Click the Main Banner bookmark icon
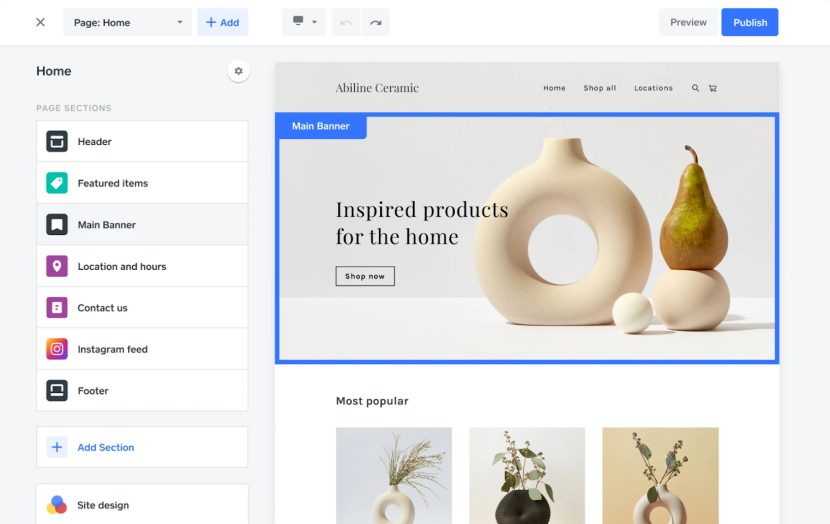The height and width of the screenshot is (524, 830). pos(57,224)
